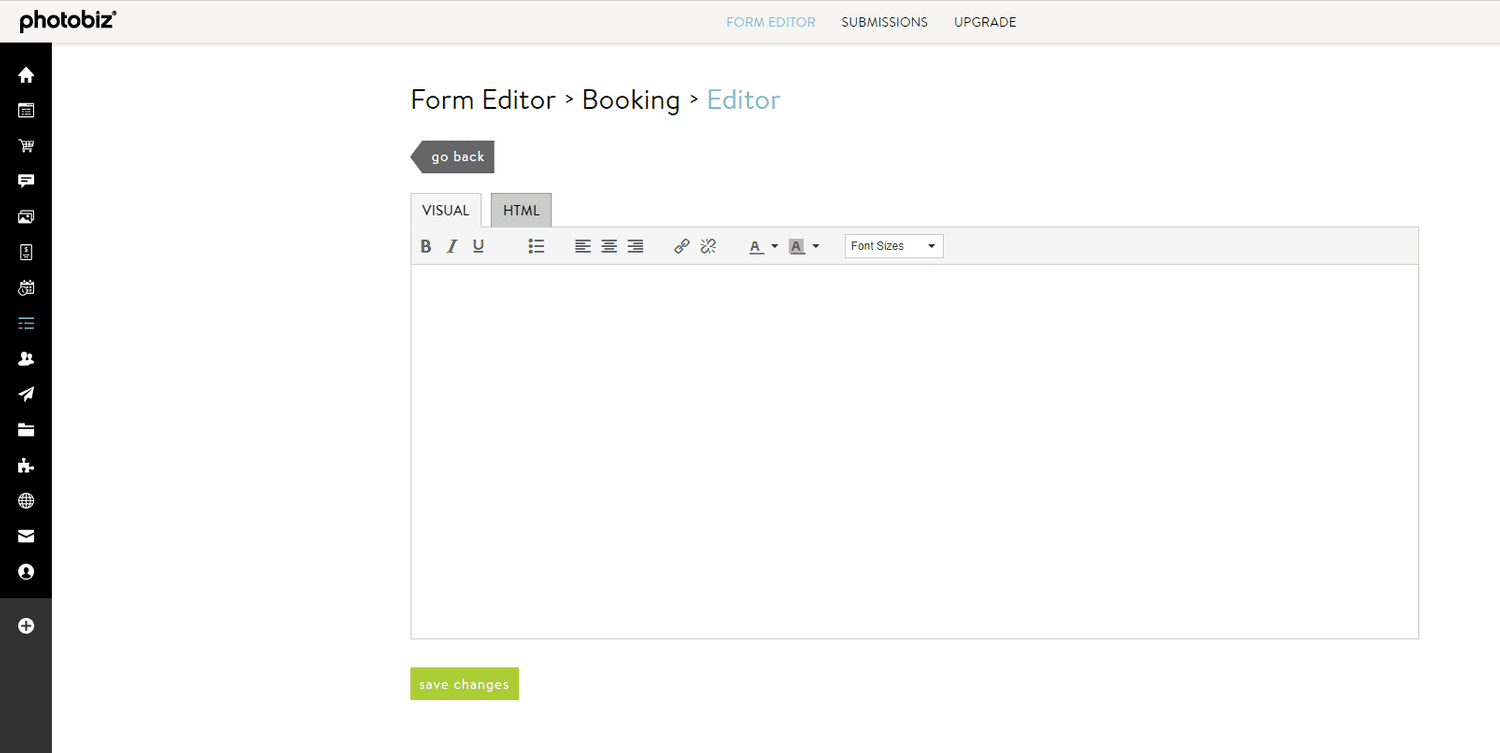Remove a hyperlink with the unlink tool
Viewport: 1500px width, 753px height.
click(708, 245)
